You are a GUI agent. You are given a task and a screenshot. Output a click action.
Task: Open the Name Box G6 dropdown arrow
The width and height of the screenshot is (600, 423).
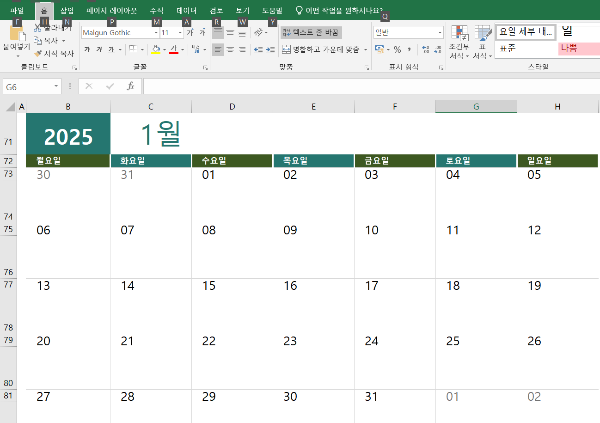56,86
